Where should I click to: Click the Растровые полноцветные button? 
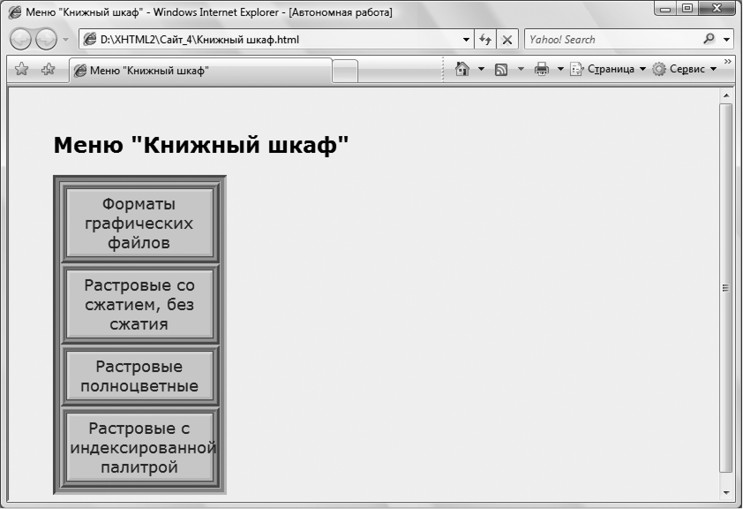139,376
